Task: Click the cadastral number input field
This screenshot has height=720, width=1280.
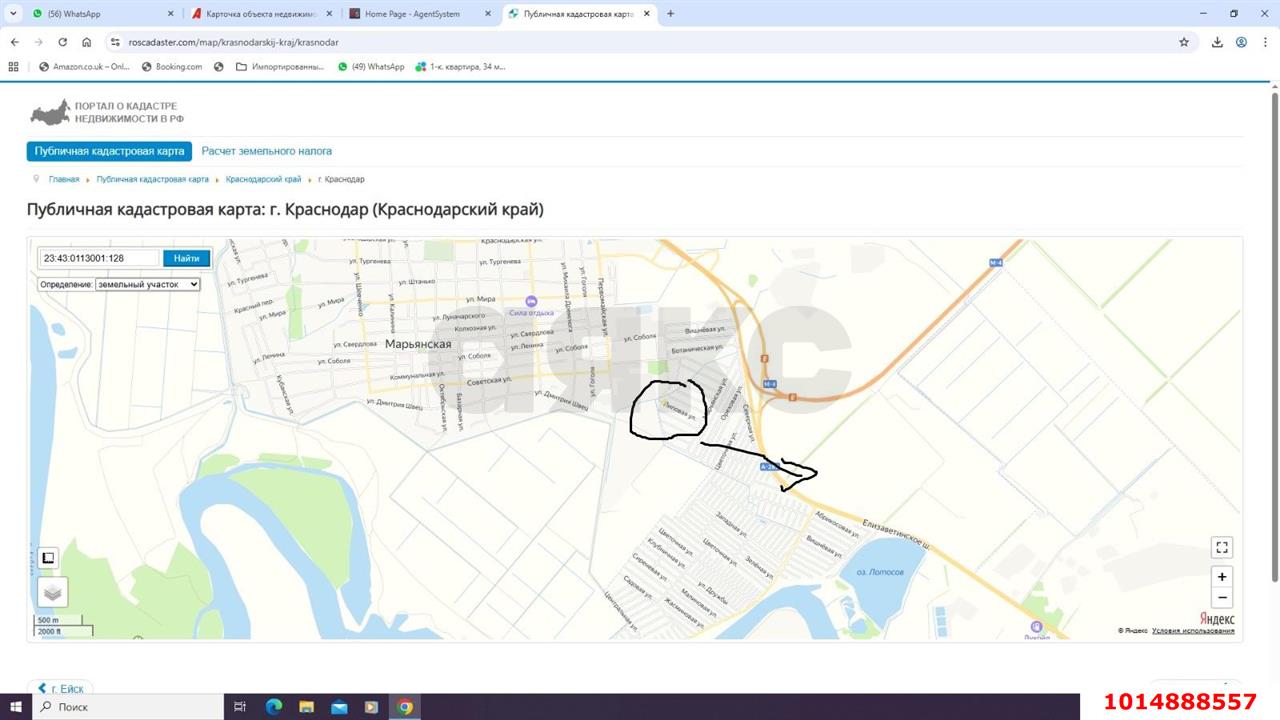Action: 99,258
